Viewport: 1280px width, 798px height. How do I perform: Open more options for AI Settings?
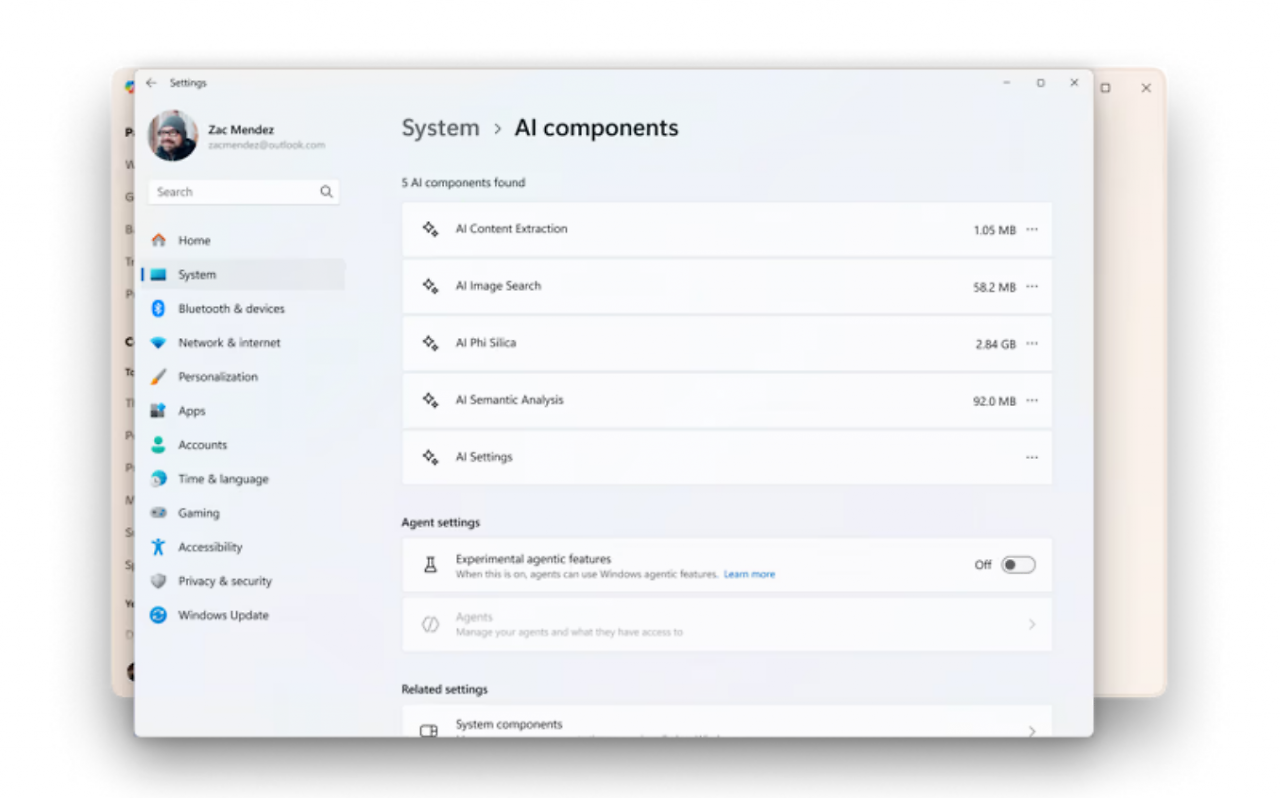point(1032,457)
